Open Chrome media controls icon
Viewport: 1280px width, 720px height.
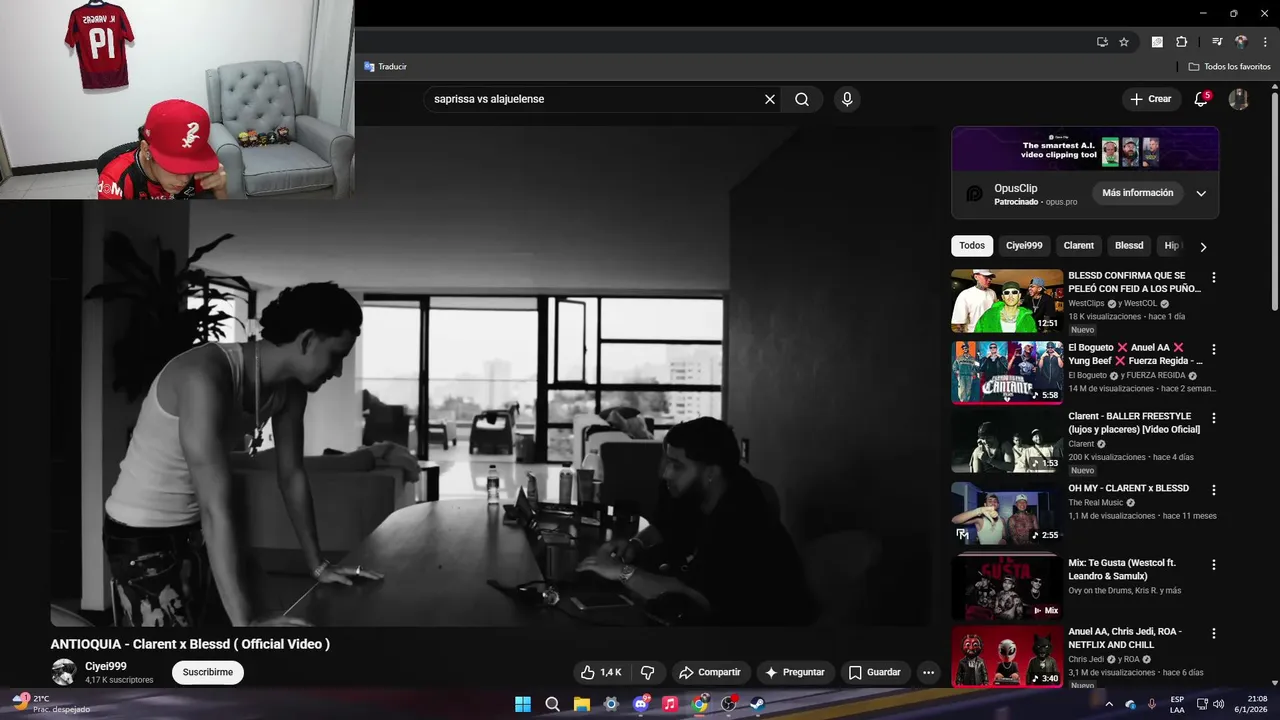pos(1217,42)
